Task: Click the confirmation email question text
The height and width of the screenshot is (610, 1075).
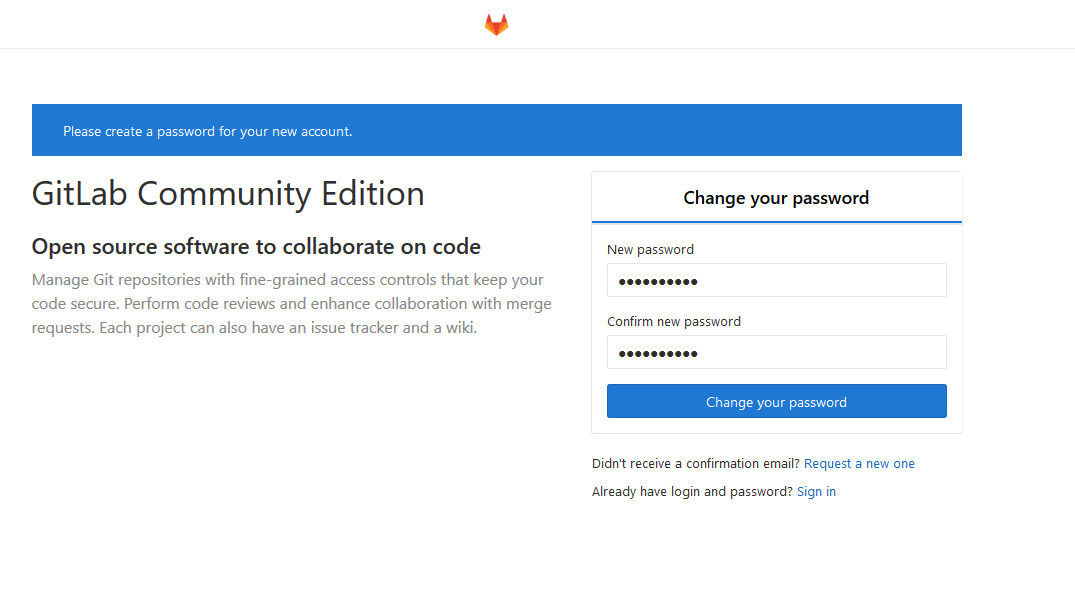Action: [x=695, y=464]
